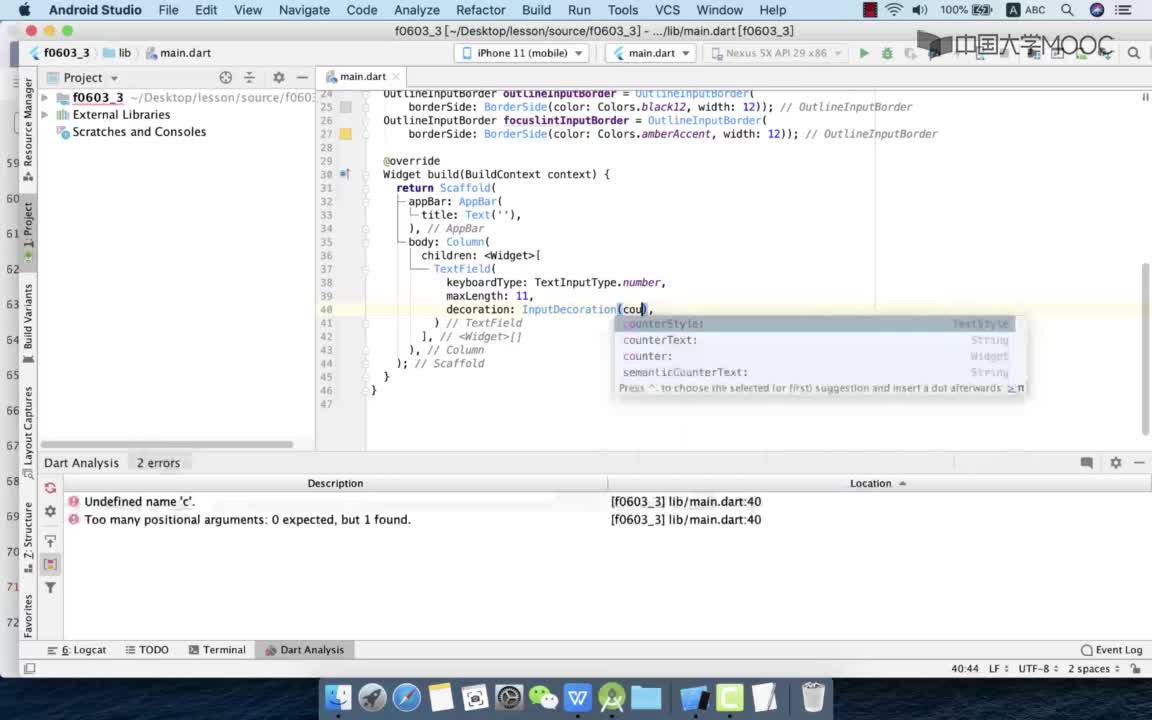The height and width of the screenshot is (720, 1152).
Task: Open the Resource Manager side tab
Action: coord(28,129)
